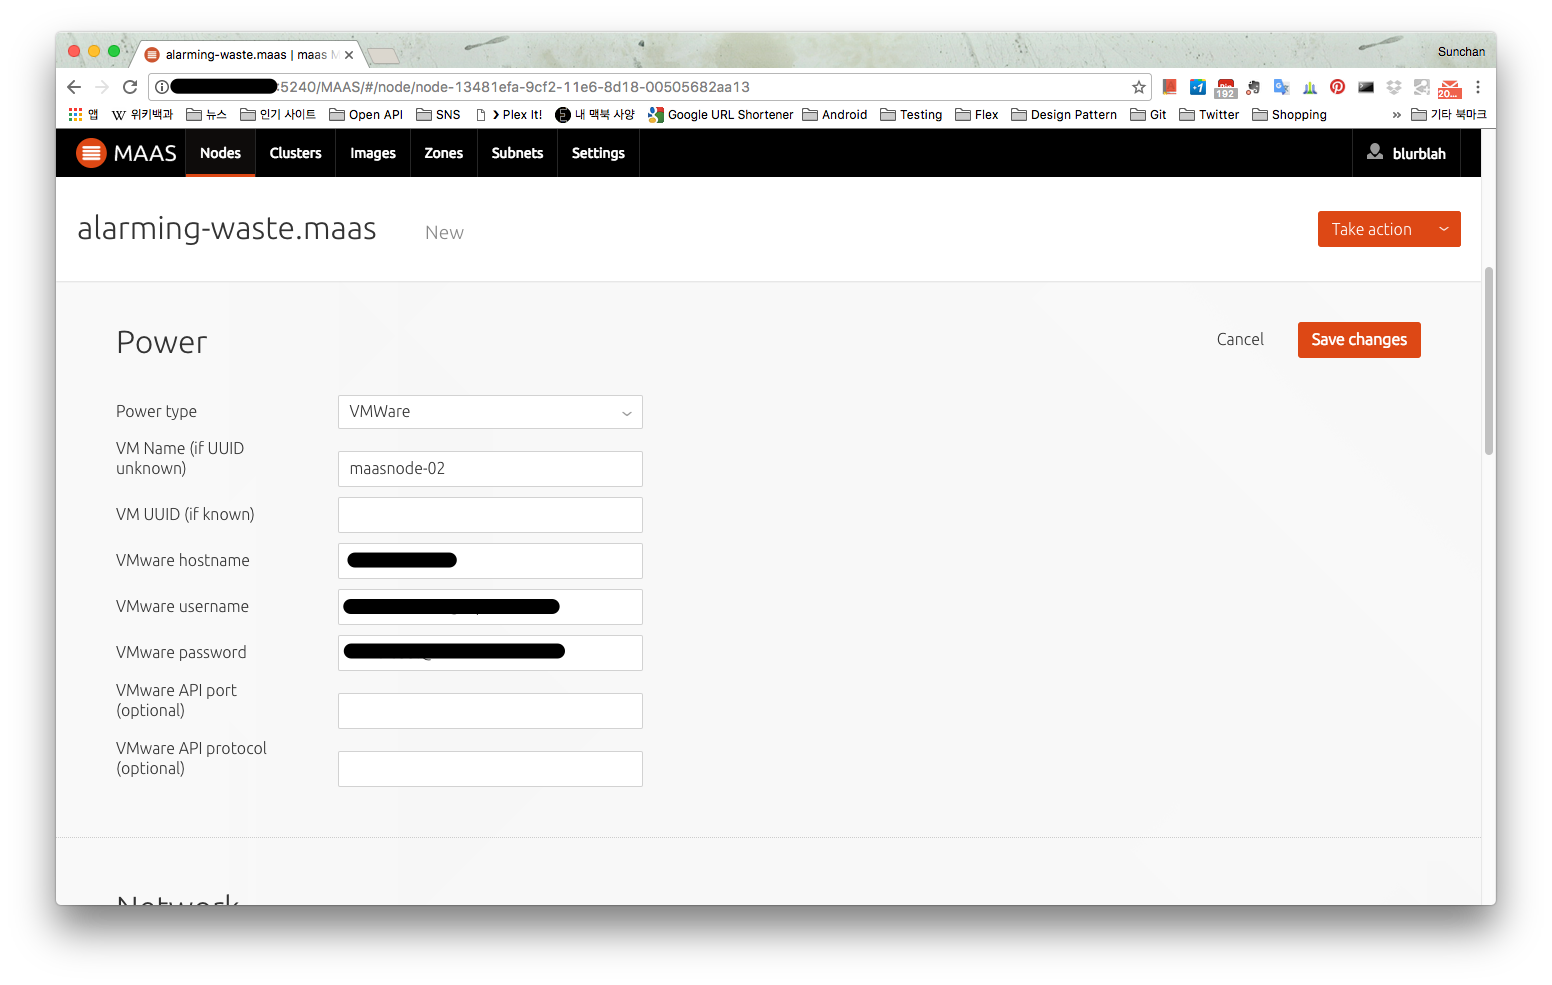Focus the VM UUID input field
Screen dimensions: 1552x985
[x=490, y=515]
